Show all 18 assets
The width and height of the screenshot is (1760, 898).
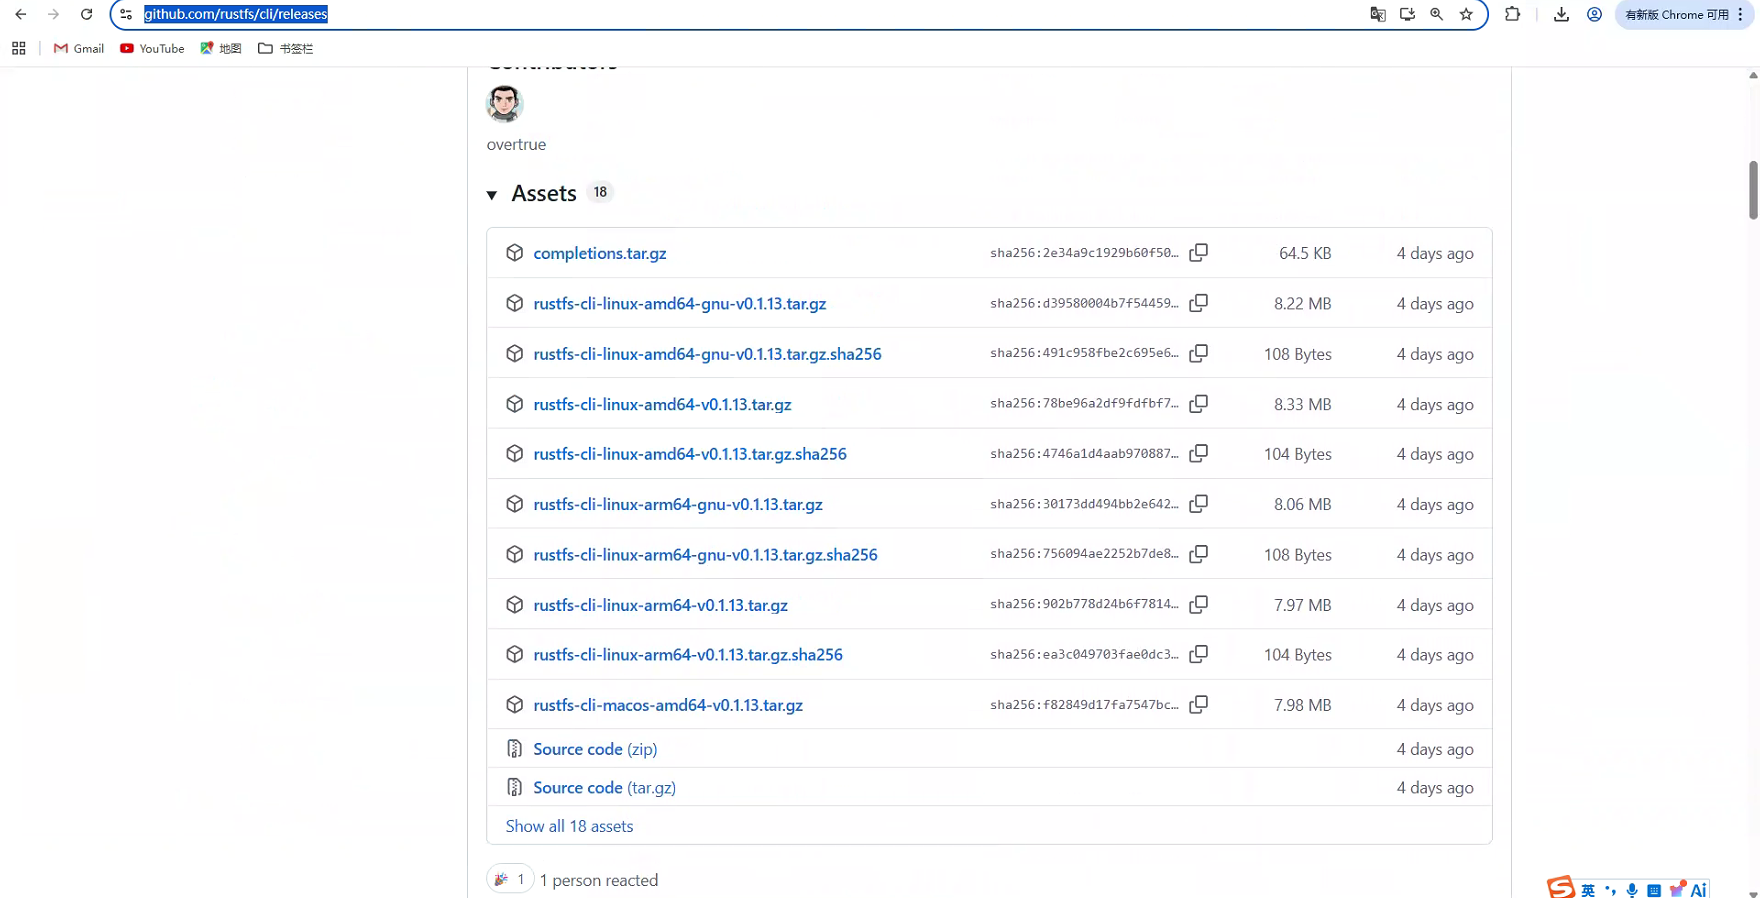pos(569,826)
